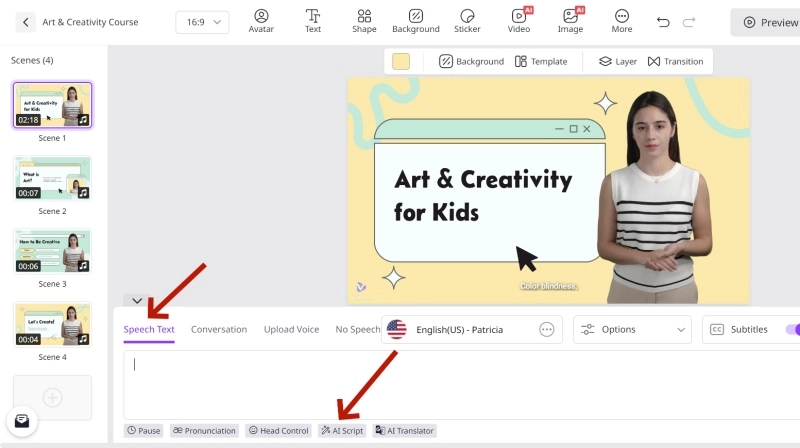Open the More tools menu
The image size is (800, 448).
pyautogui.click(x=622, y=21)
